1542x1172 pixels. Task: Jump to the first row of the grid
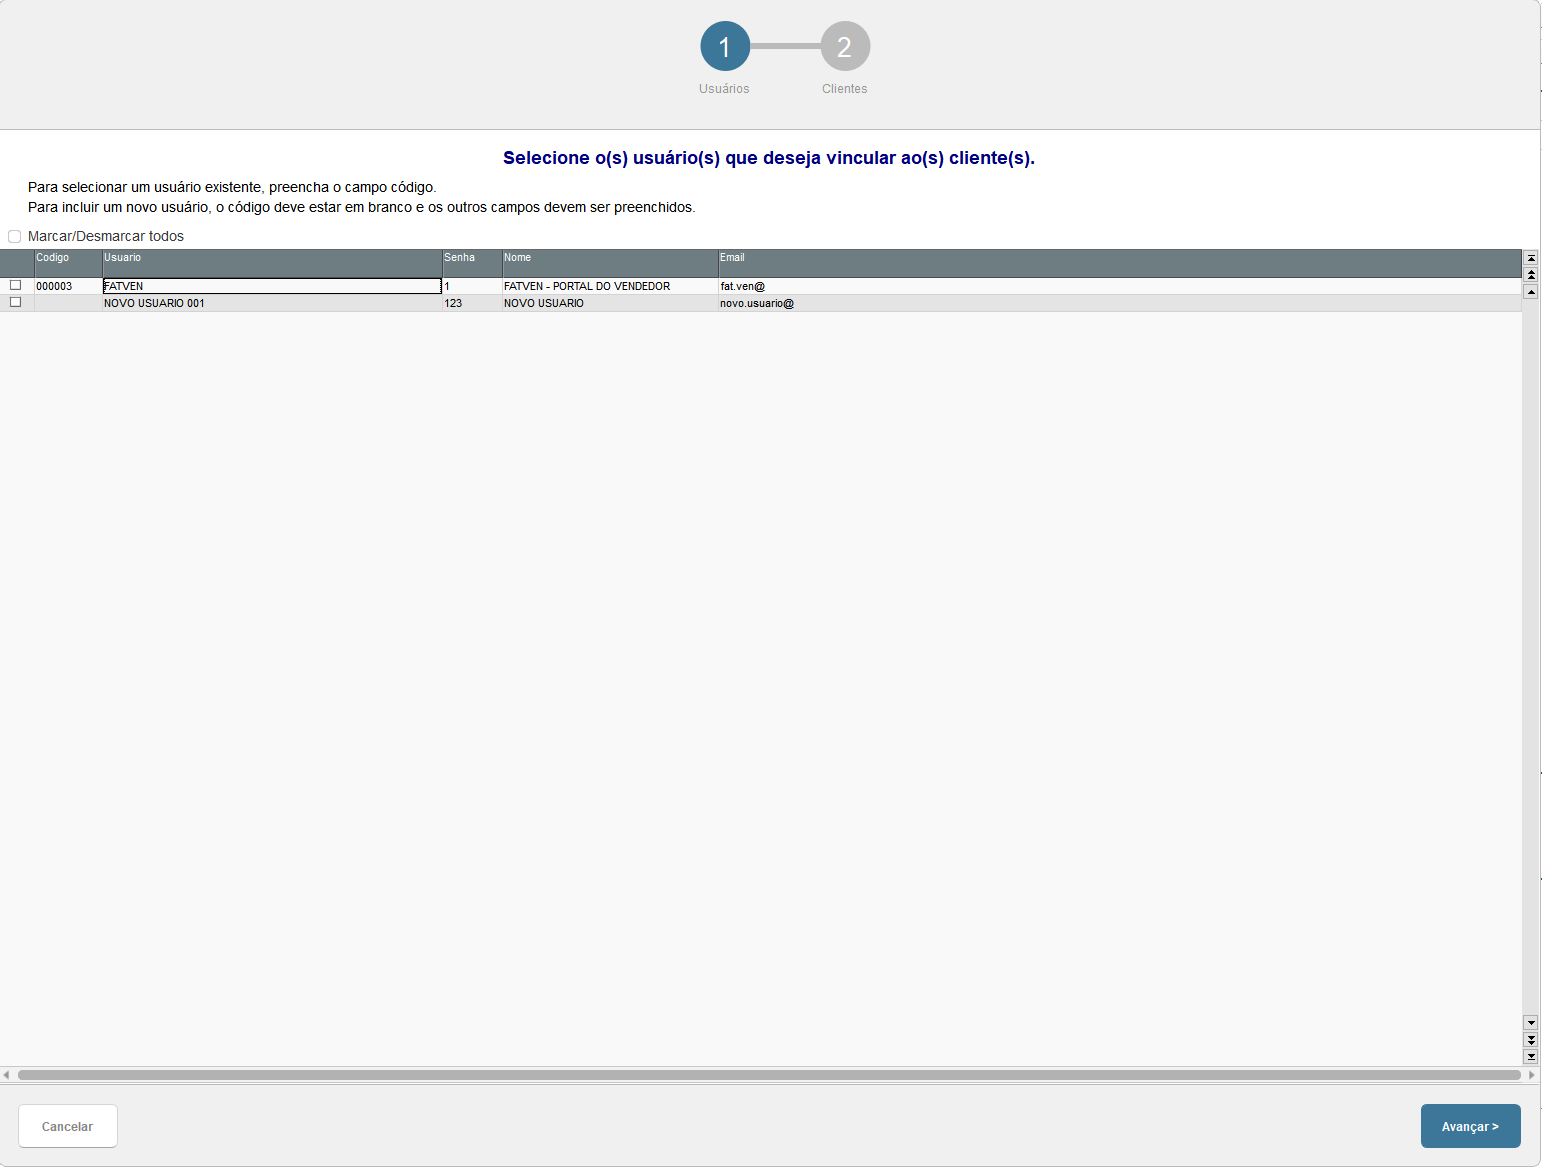tap(1530, 258)
